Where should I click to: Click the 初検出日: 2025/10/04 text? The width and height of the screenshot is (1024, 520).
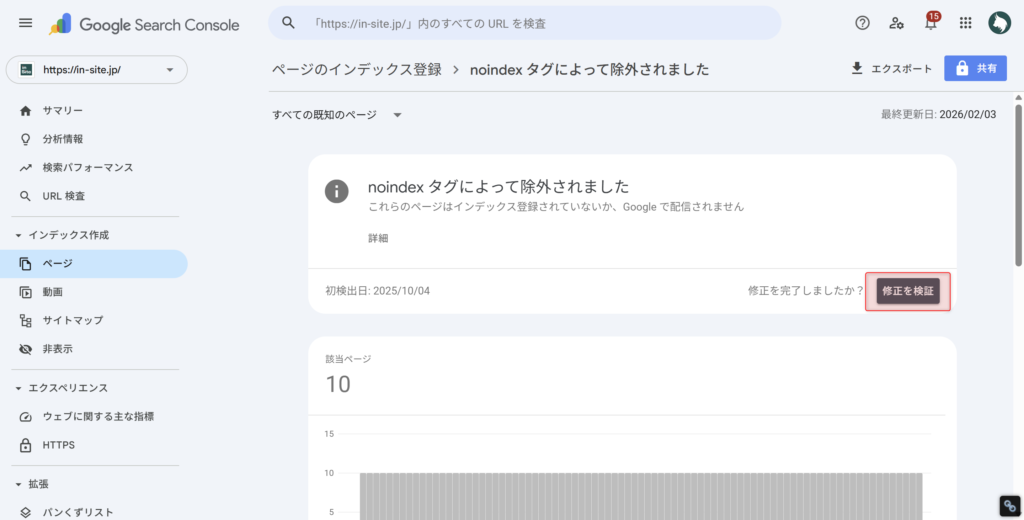tap(377, 291)
